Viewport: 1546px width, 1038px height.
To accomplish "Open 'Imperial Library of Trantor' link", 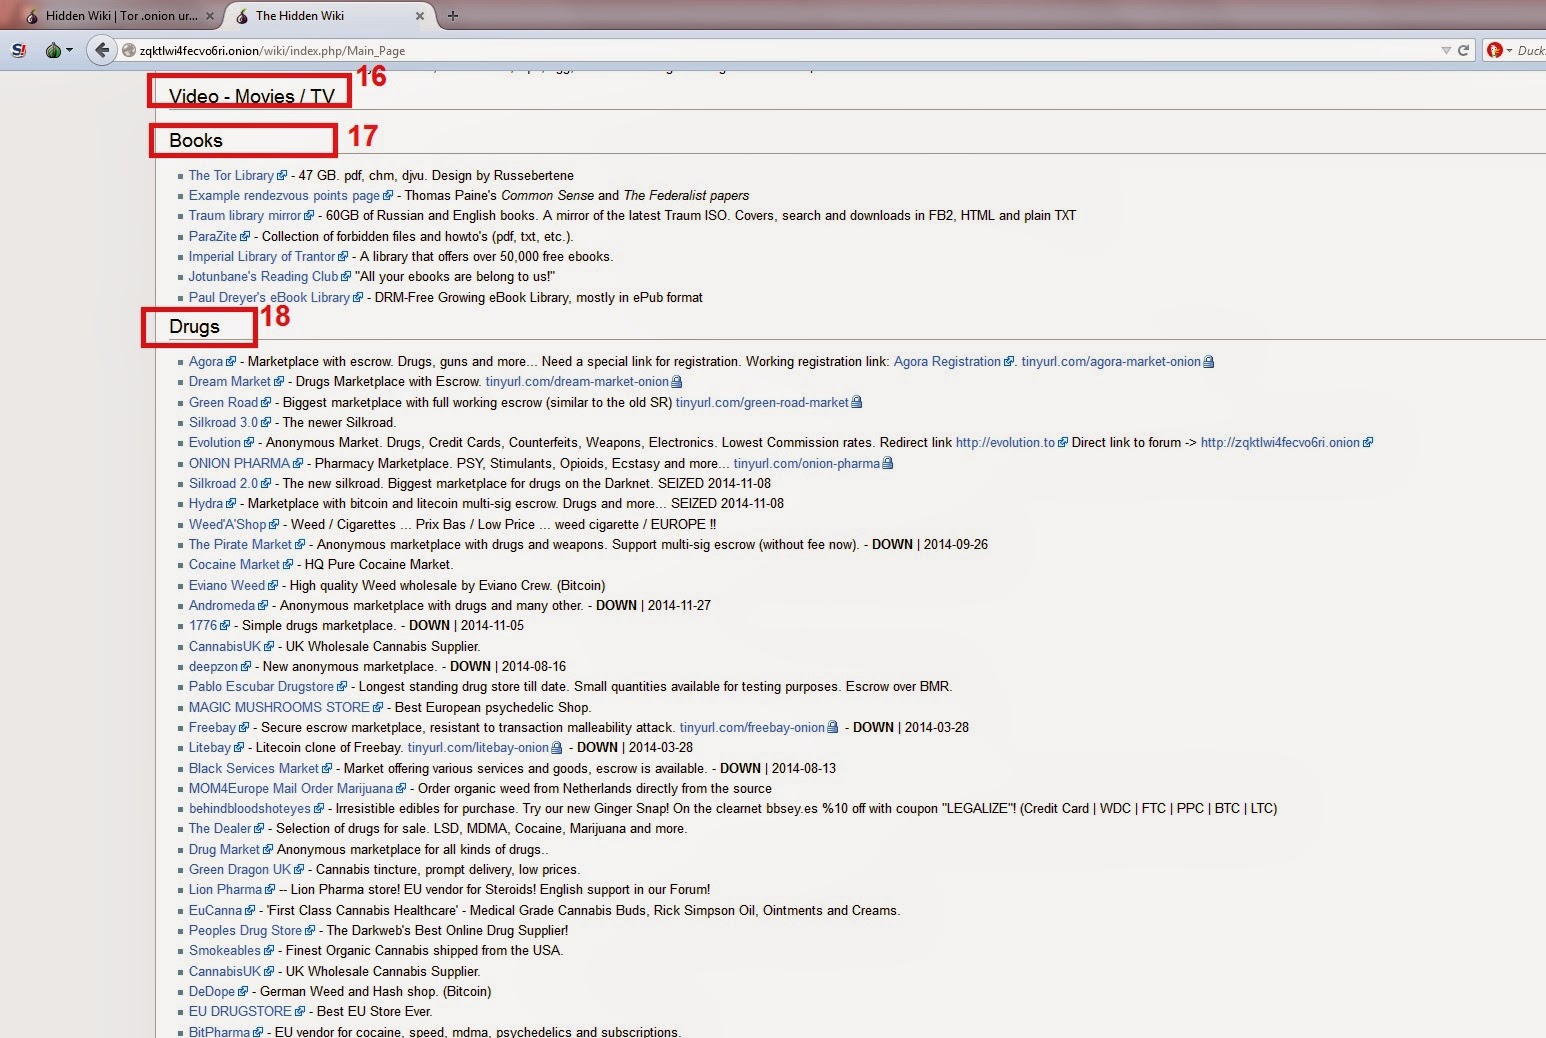I will [262, 257].
